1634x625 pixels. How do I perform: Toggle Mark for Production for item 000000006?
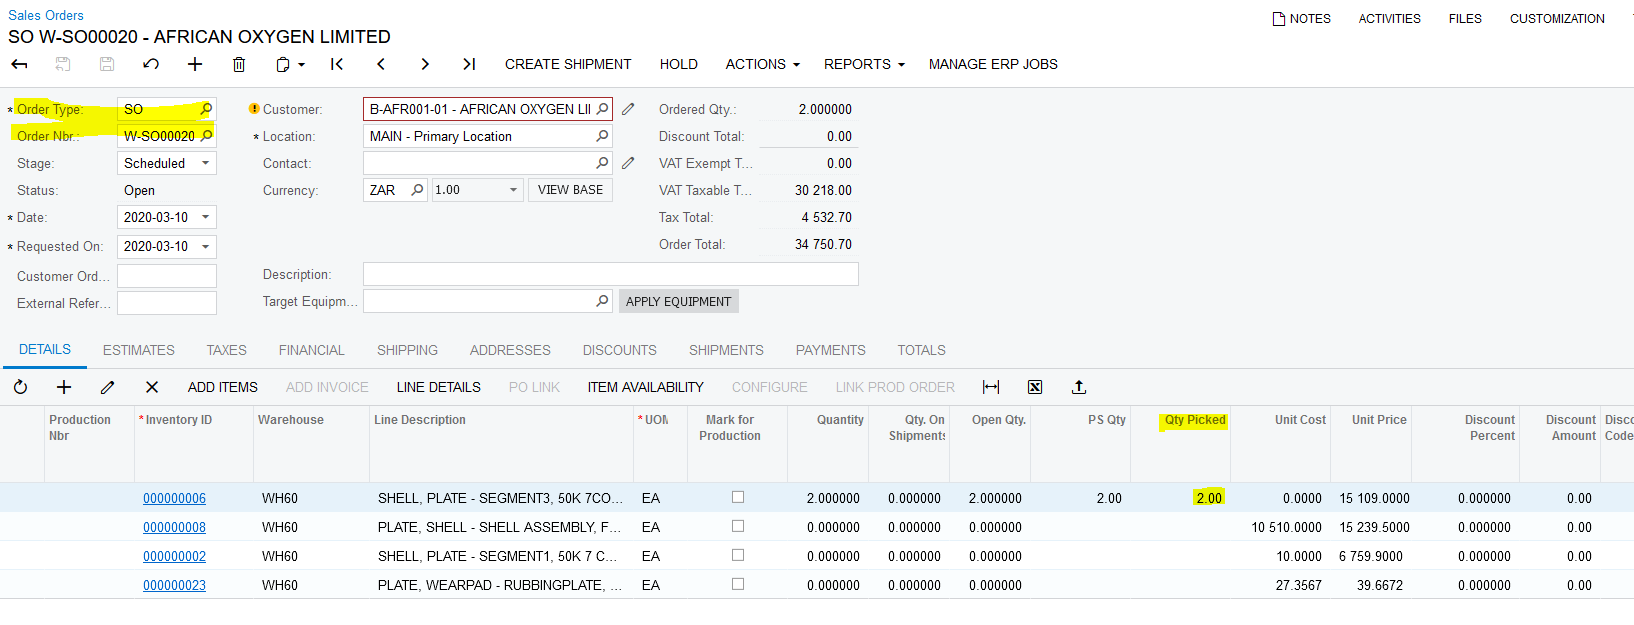pyautogui.click(x=738, y=497)
